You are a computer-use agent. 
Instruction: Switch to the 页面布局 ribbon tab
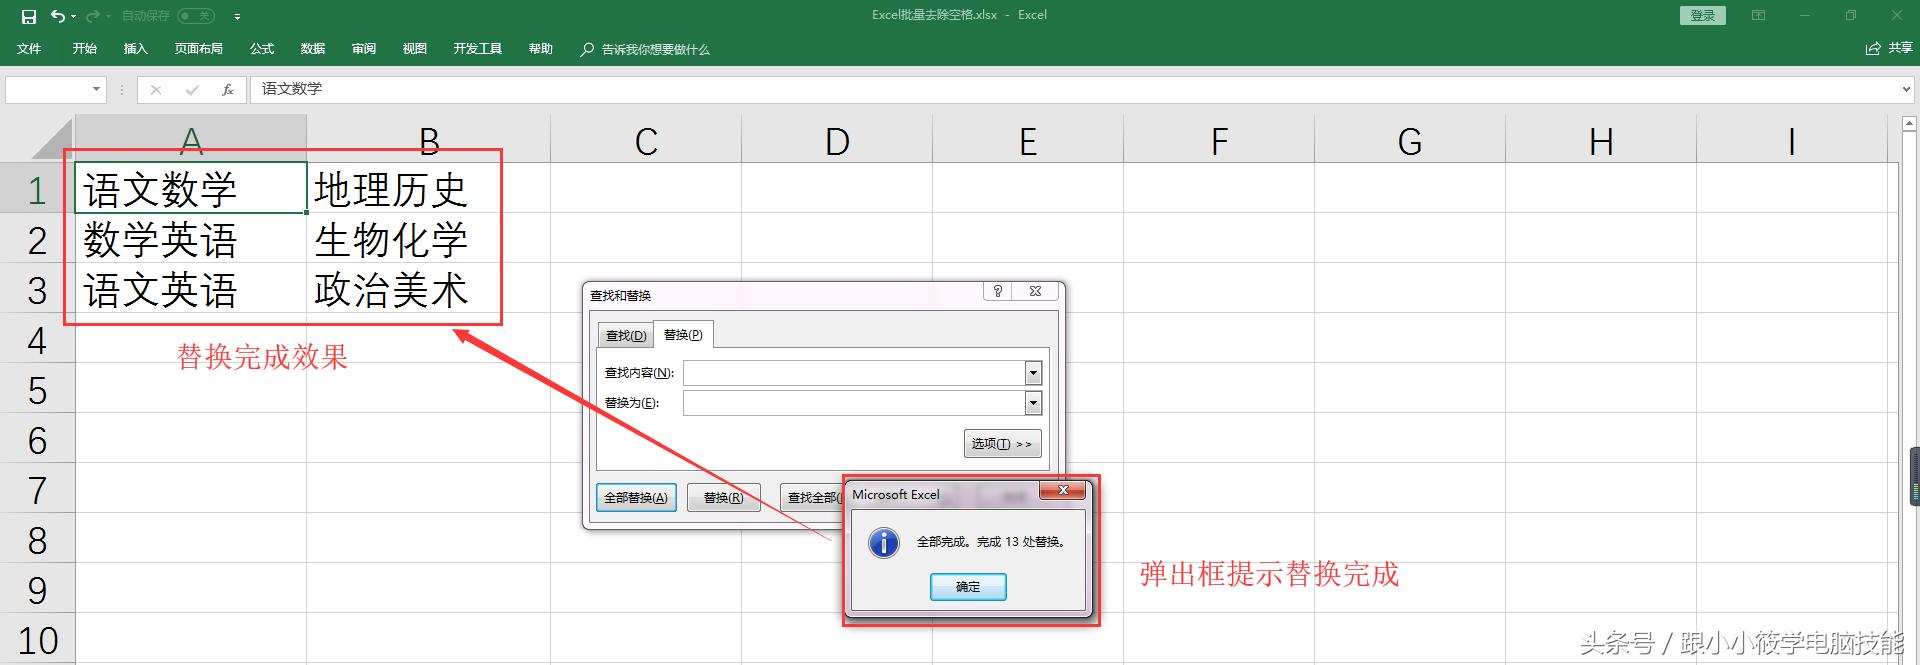(198, 48)
